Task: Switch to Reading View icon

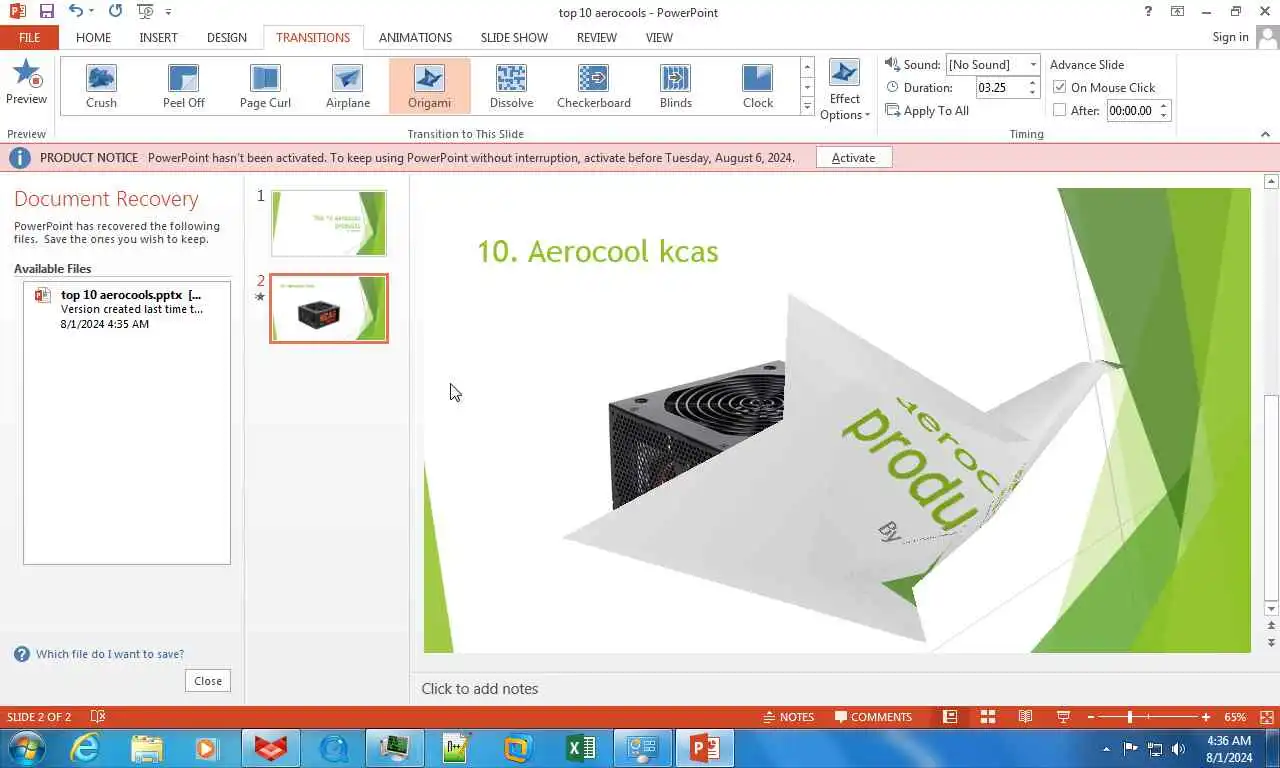Action: (1025, 717)
